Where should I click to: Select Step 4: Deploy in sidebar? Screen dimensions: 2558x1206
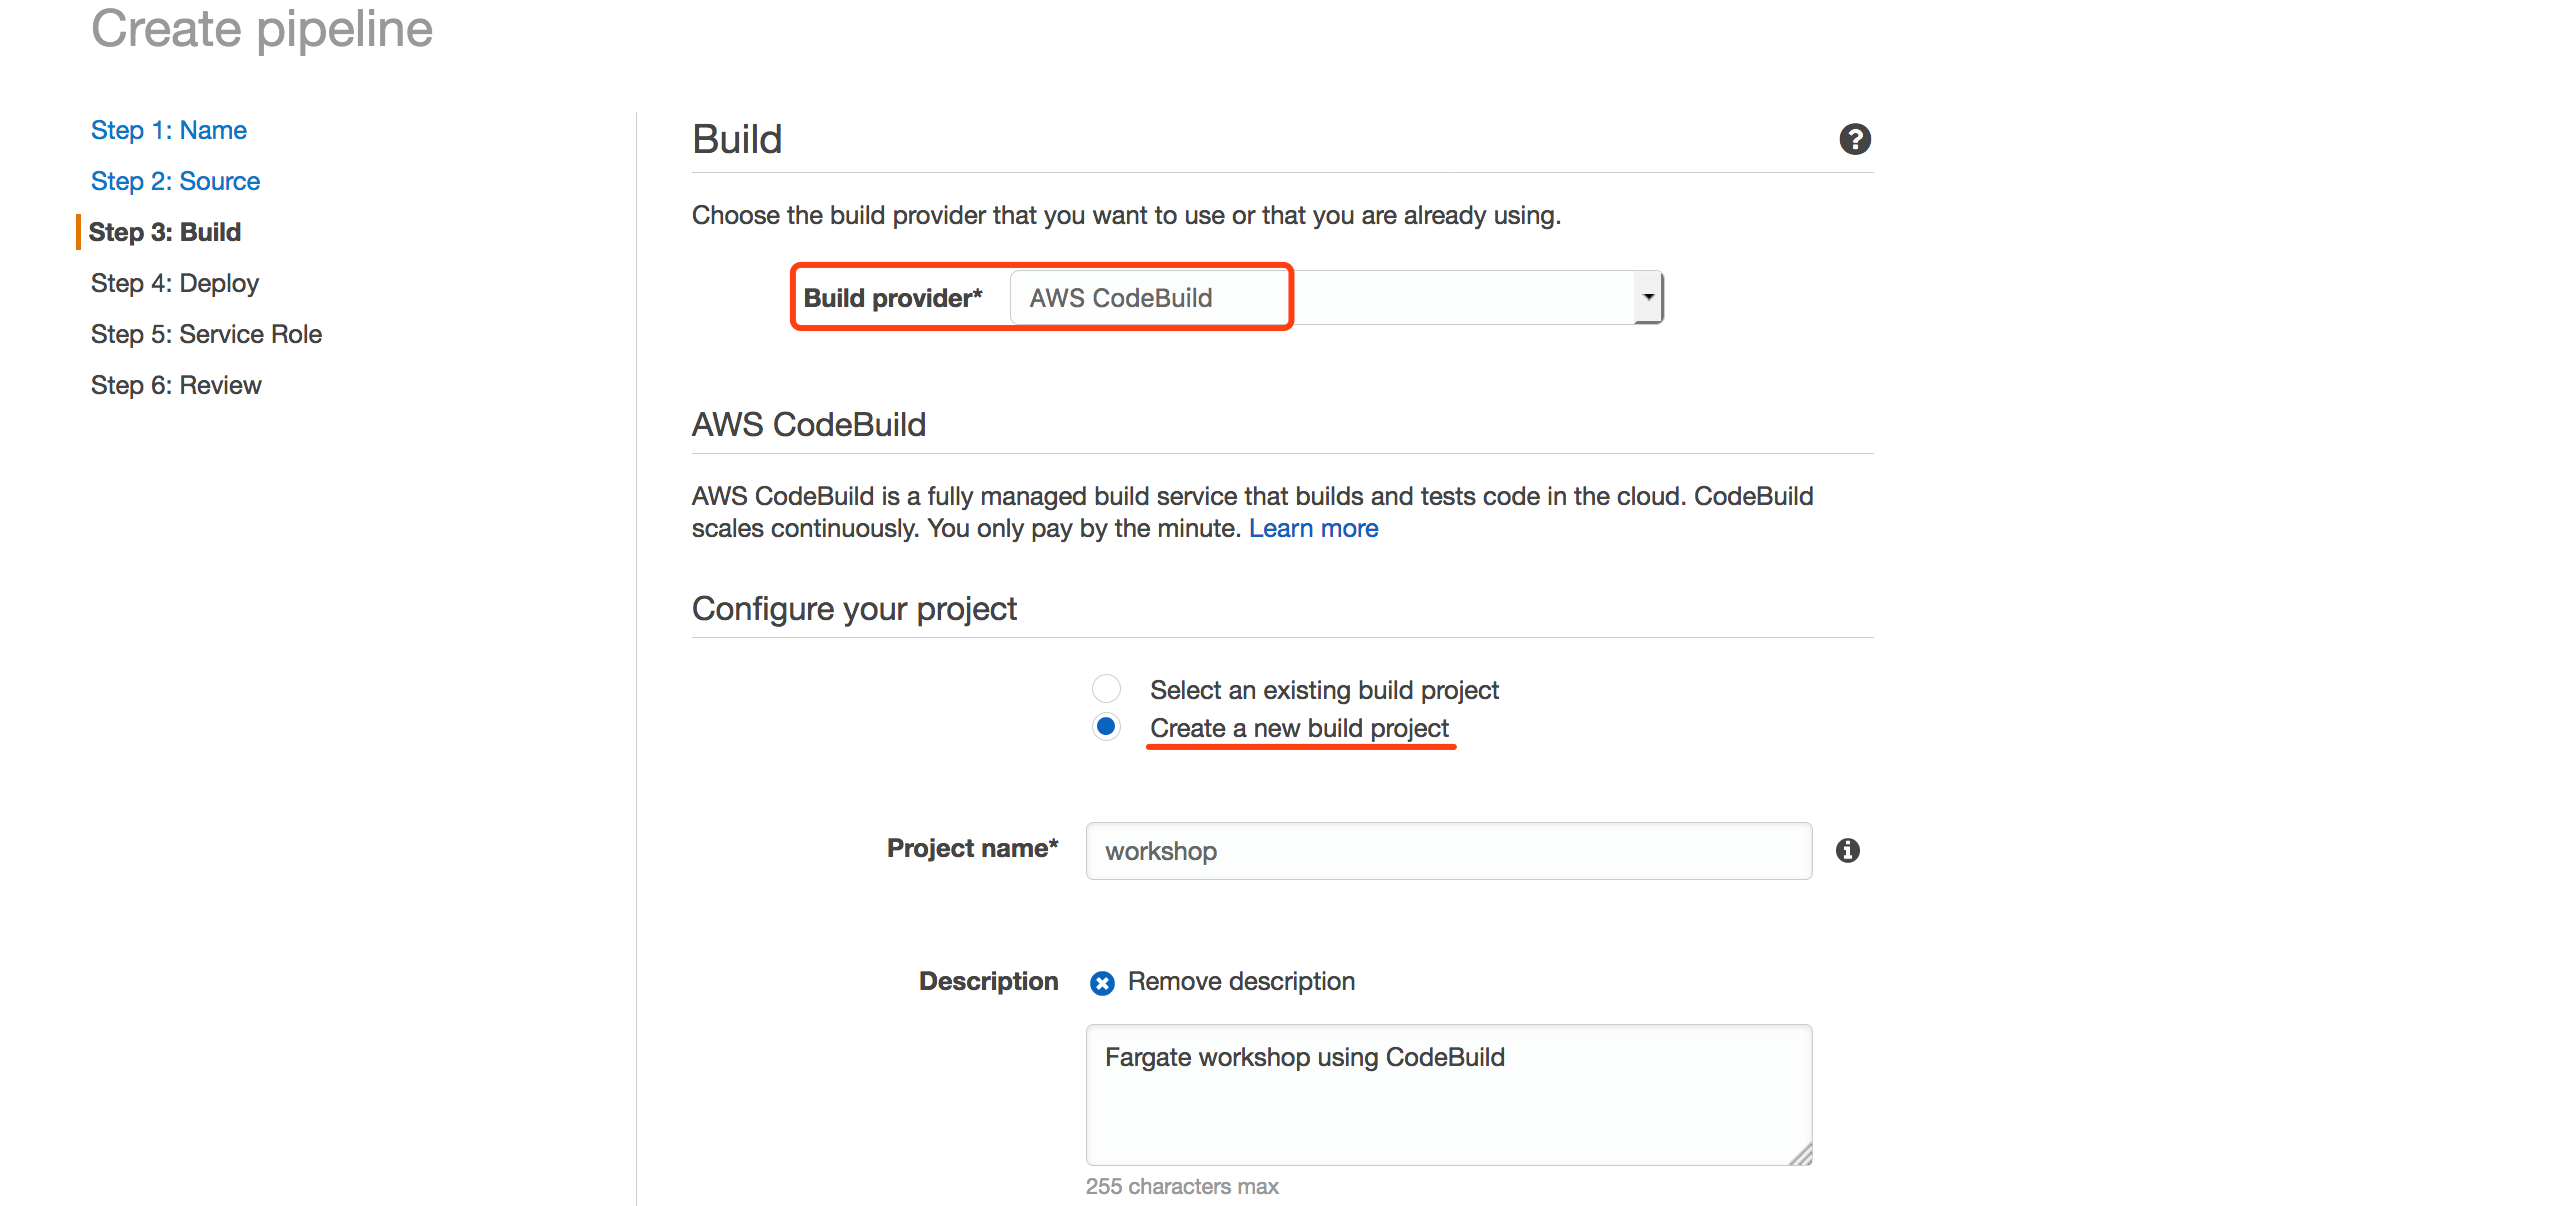[175, 283]
